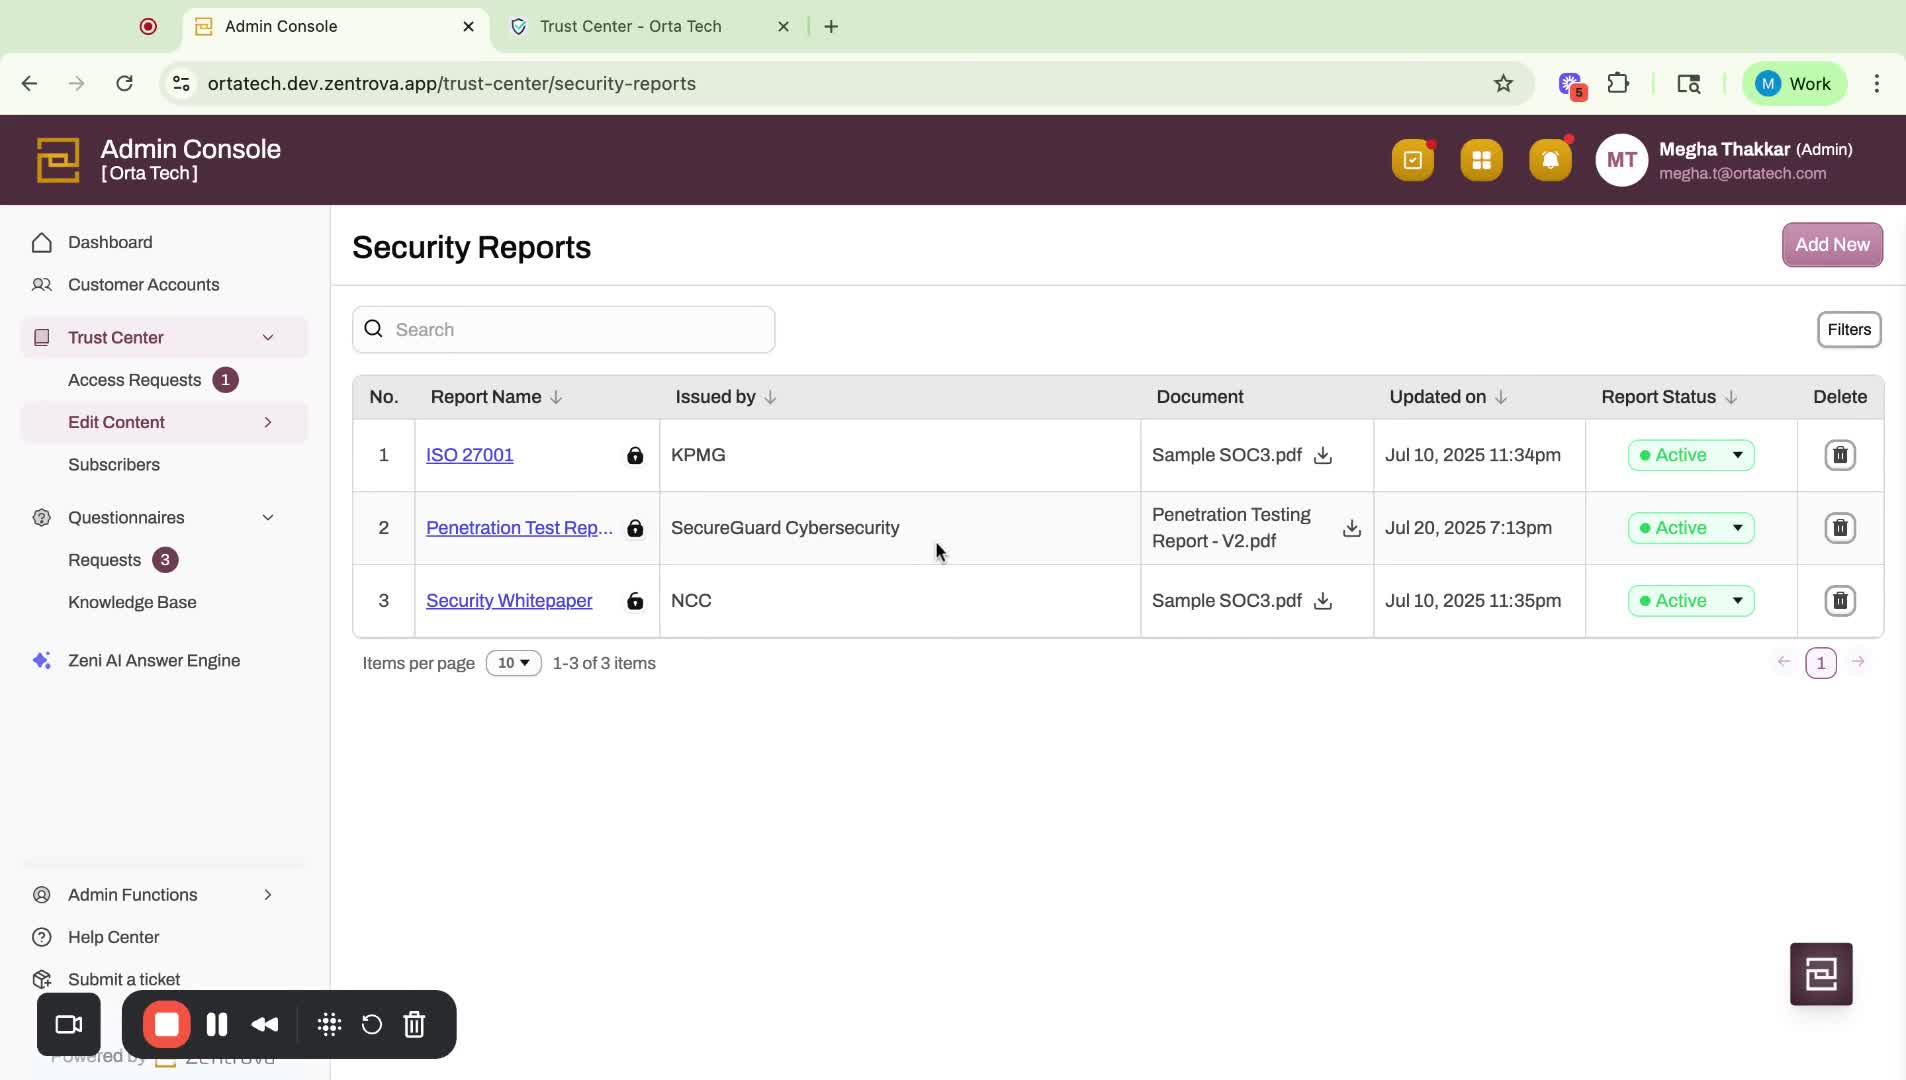Focus the Search reports field

563,330
